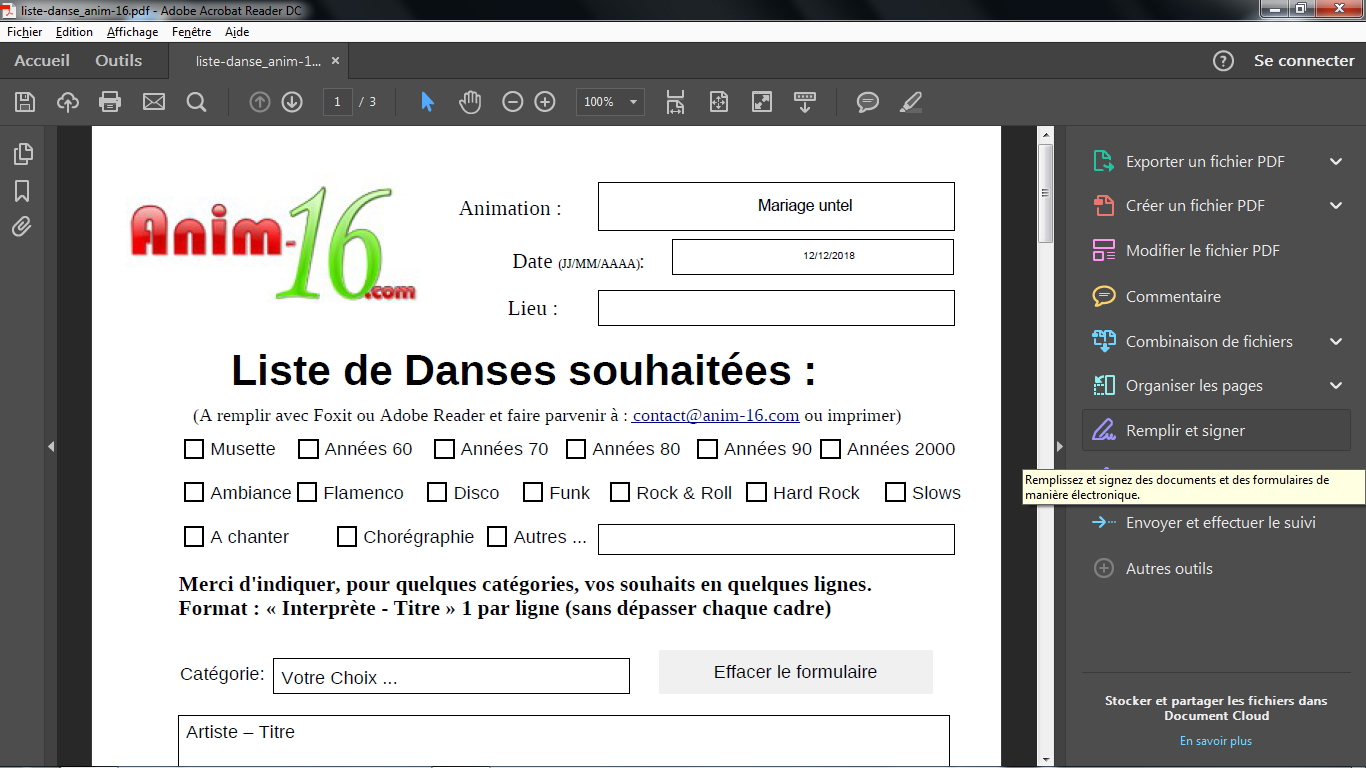Check the Slows checkbox

pos(895,492)
